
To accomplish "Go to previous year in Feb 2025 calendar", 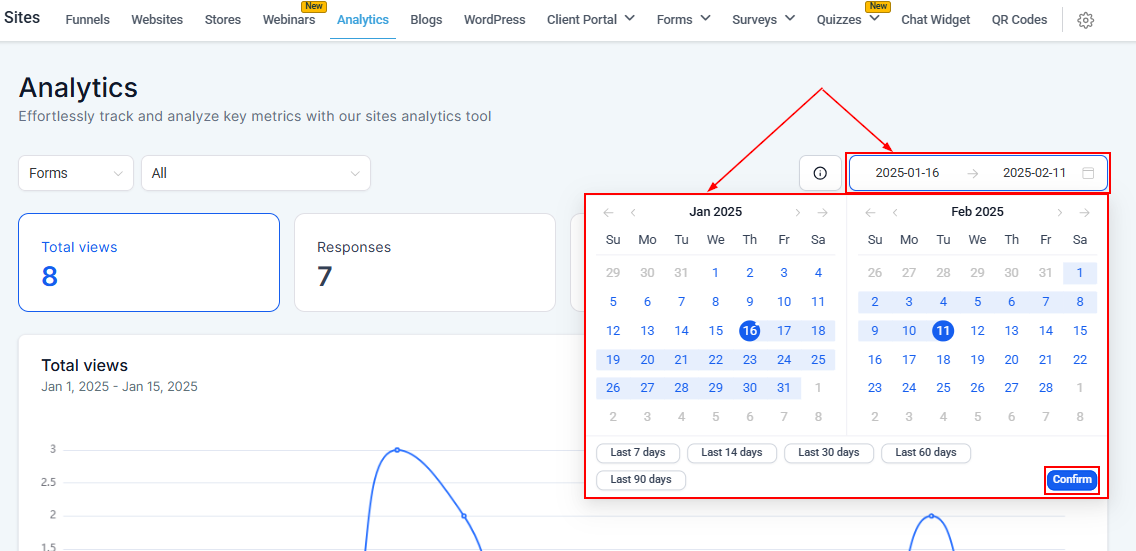I will click(x=870, y=212).
